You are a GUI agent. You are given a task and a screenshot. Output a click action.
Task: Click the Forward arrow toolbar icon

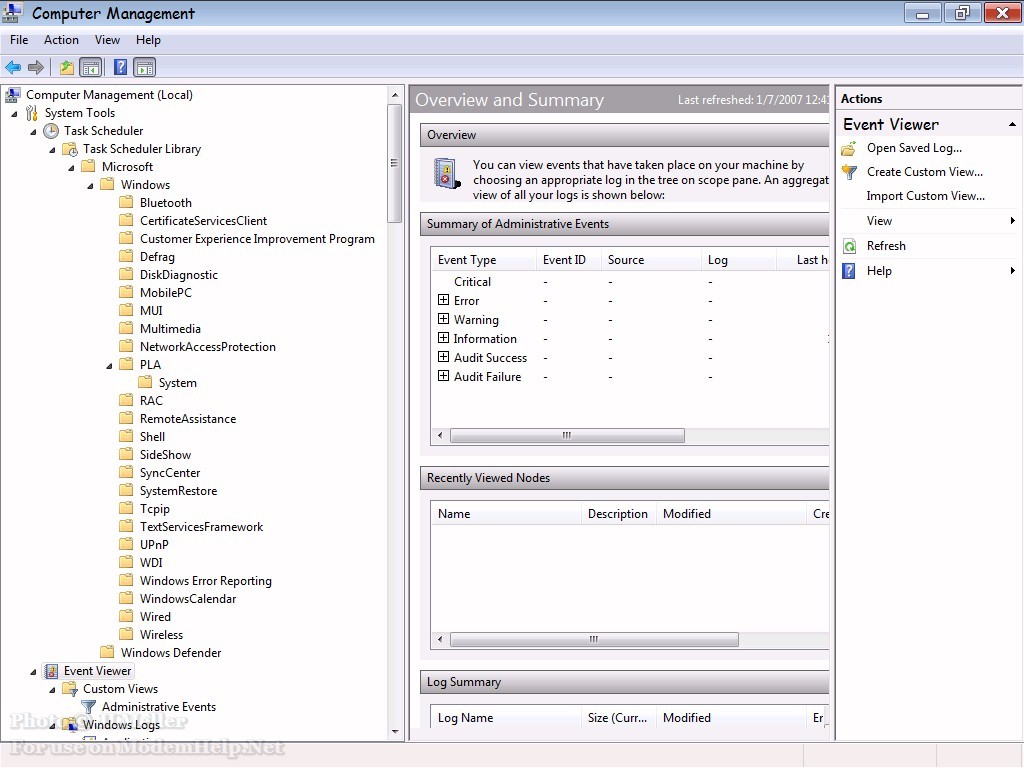click(36, 67)
